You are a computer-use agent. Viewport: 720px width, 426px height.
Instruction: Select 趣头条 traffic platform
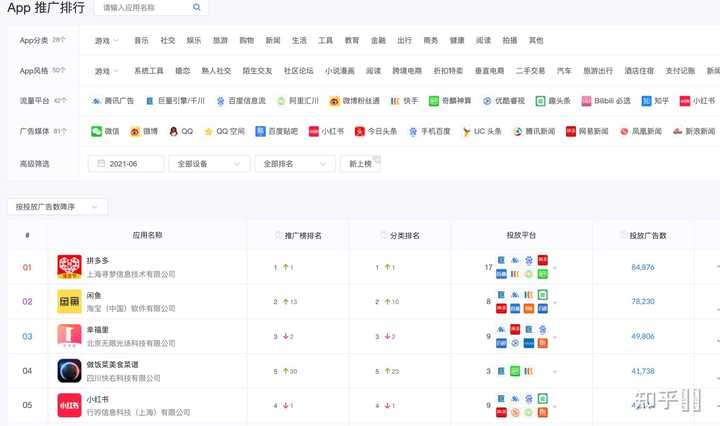tap(553, 101)
